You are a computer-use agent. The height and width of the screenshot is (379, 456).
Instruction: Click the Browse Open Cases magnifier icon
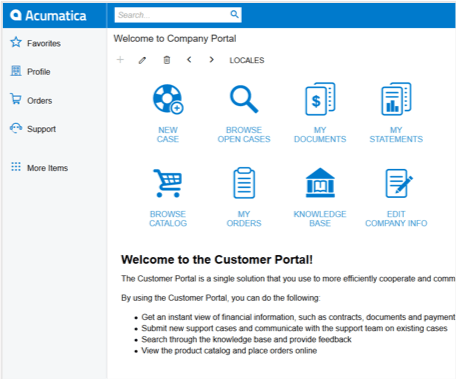tap(244, 99)
